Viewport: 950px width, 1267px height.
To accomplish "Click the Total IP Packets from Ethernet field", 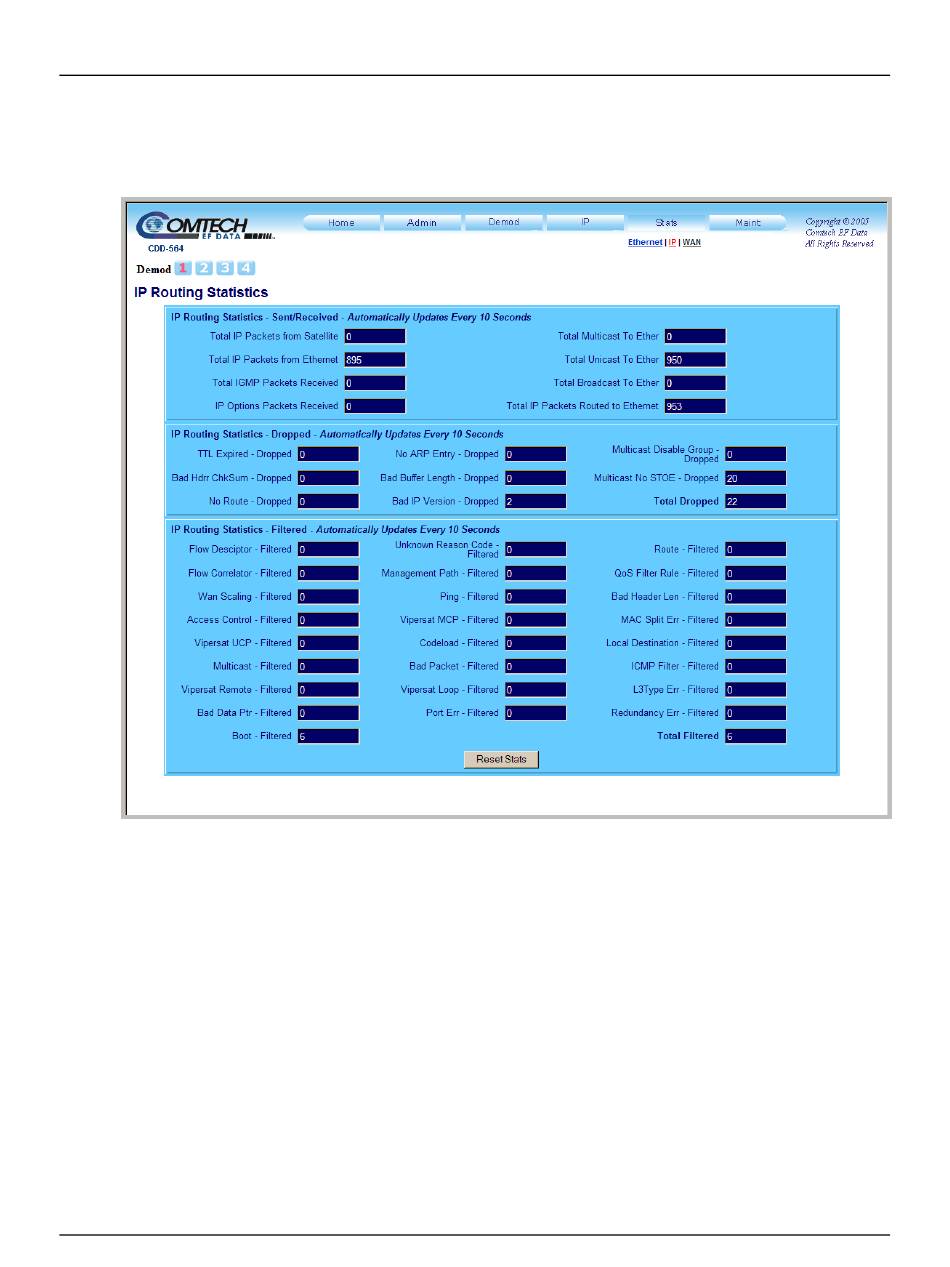I will pos(375,360).
